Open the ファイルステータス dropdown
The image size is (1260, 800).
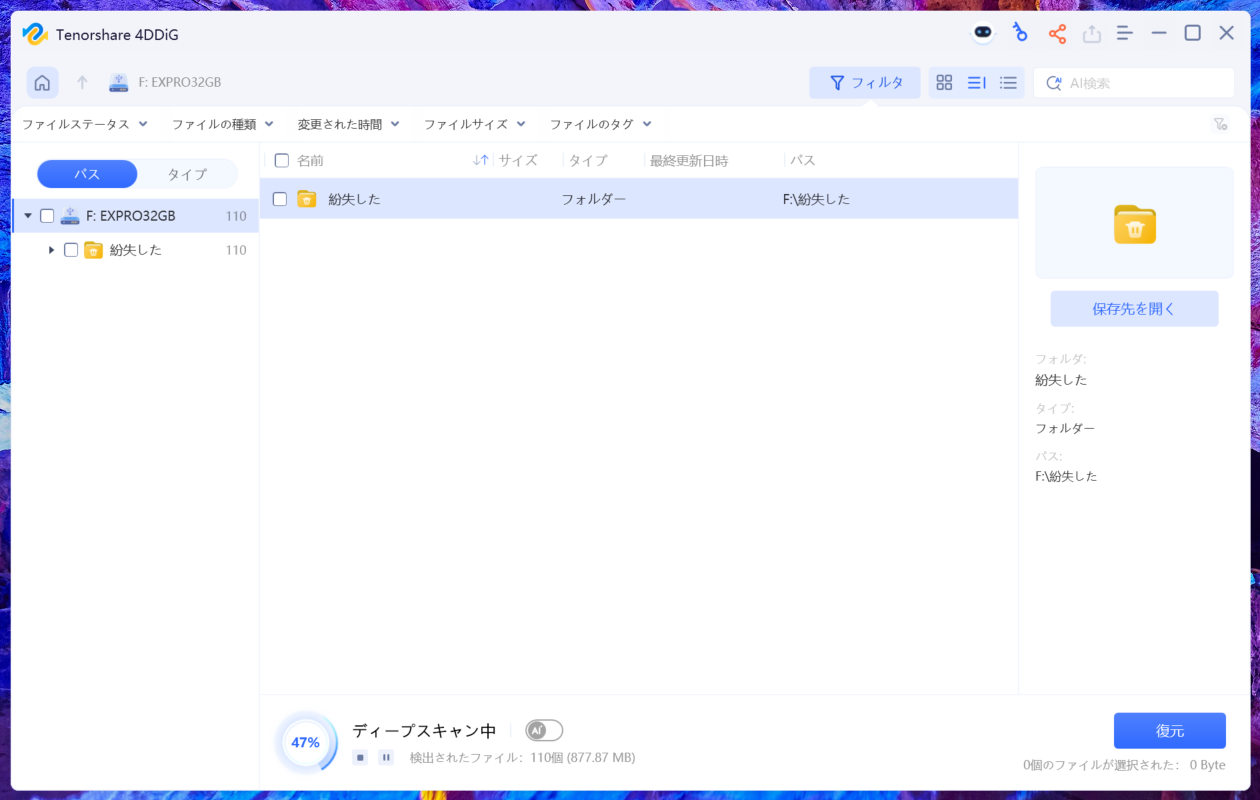pos(85,124)
